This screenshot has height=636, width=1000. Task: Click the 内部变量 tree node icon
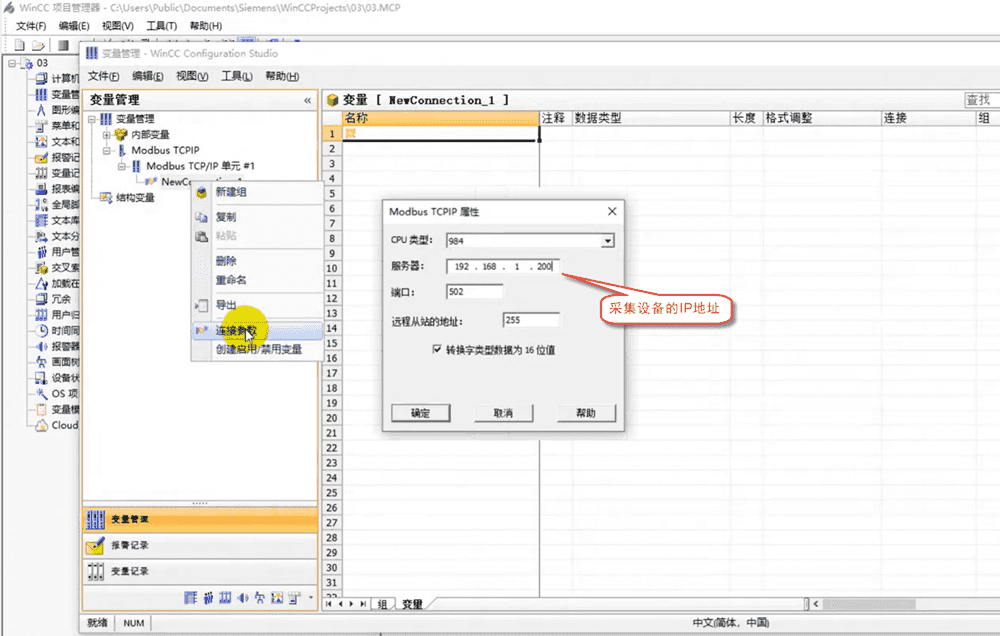[x=121, y=134]
